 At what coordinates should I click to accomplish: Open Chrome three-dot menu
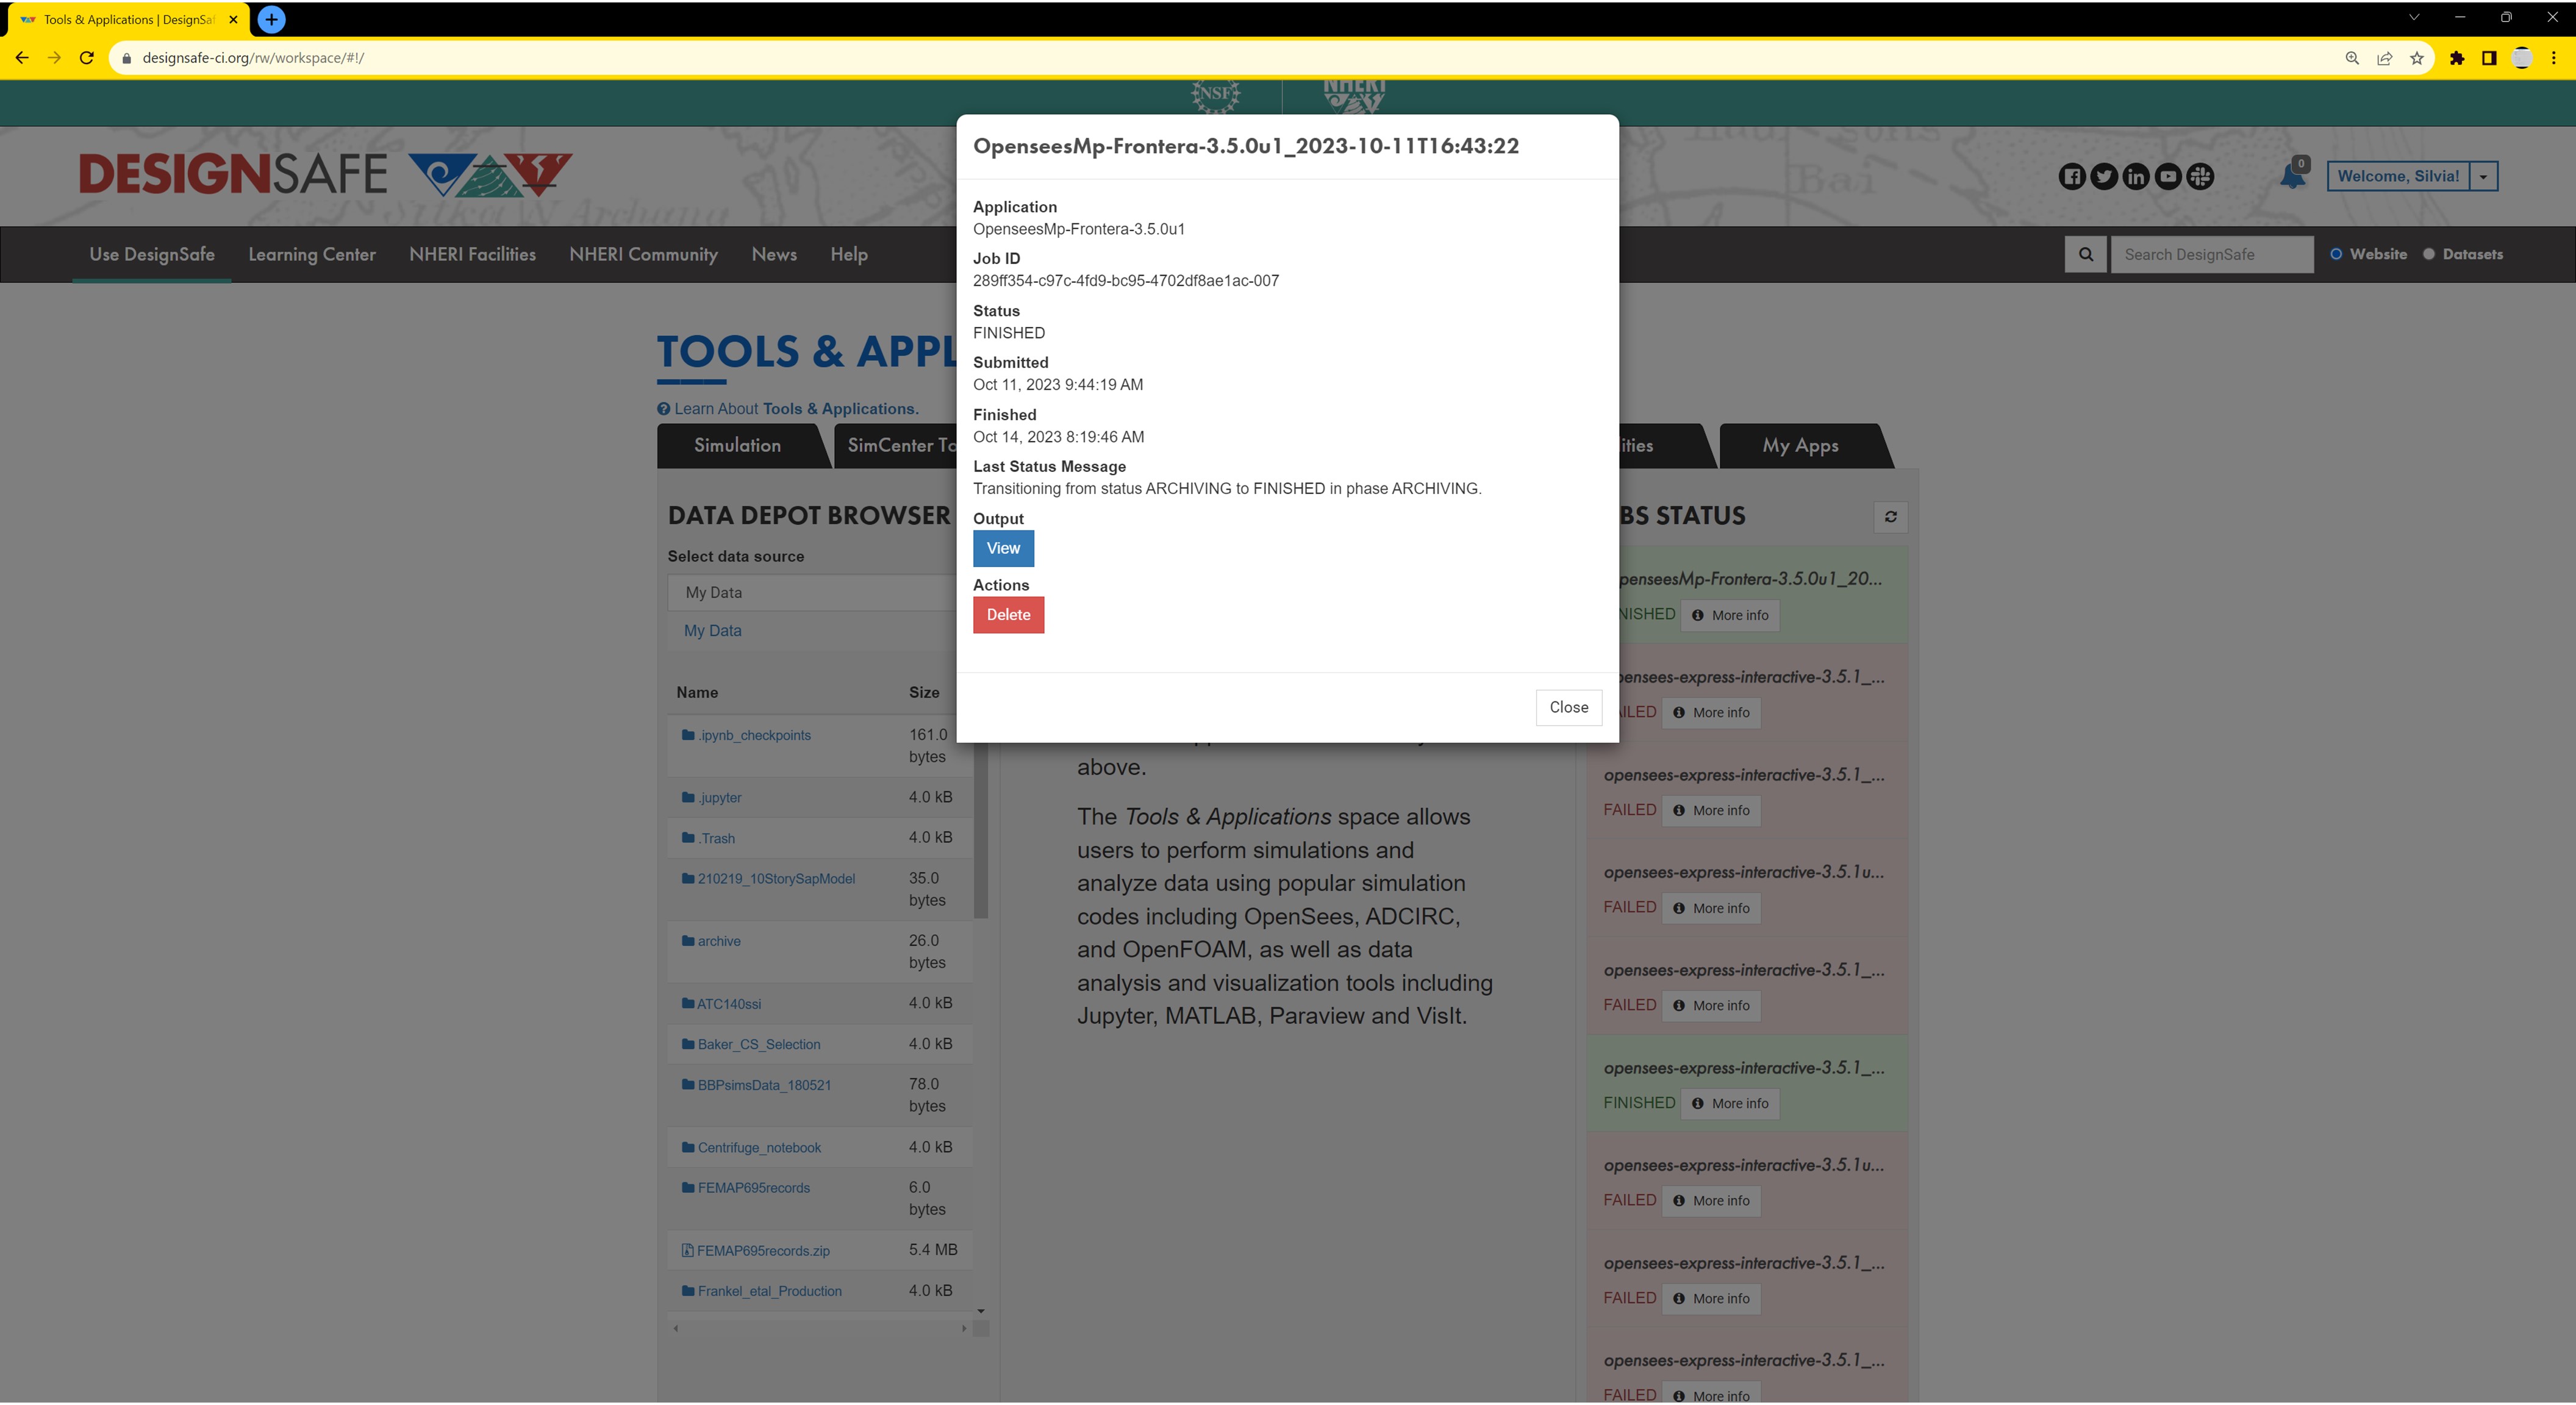tap(2553, 58)
